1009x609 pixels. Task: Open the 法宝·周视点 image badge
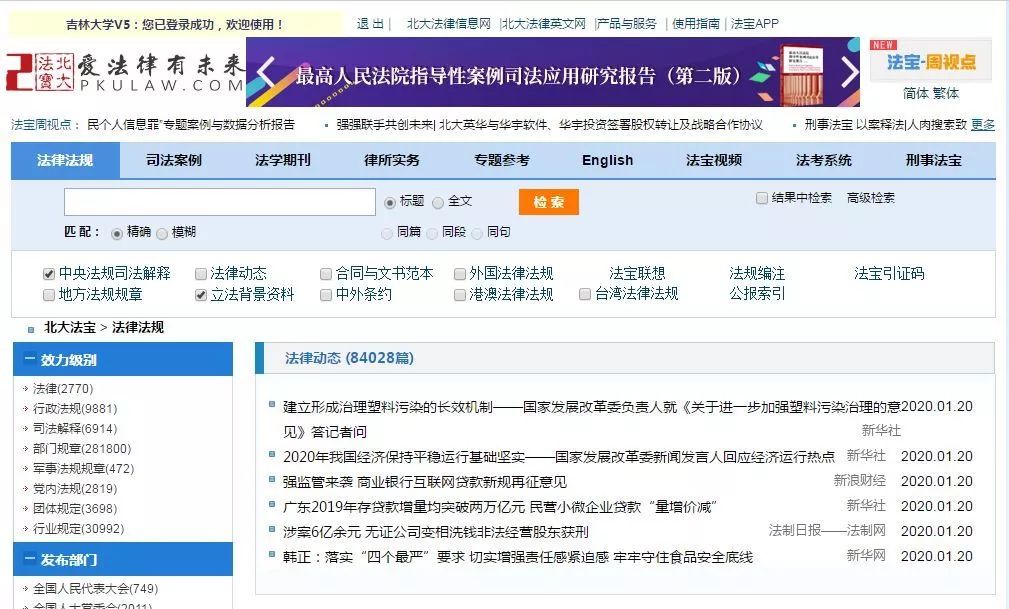[x=930, y=61]
